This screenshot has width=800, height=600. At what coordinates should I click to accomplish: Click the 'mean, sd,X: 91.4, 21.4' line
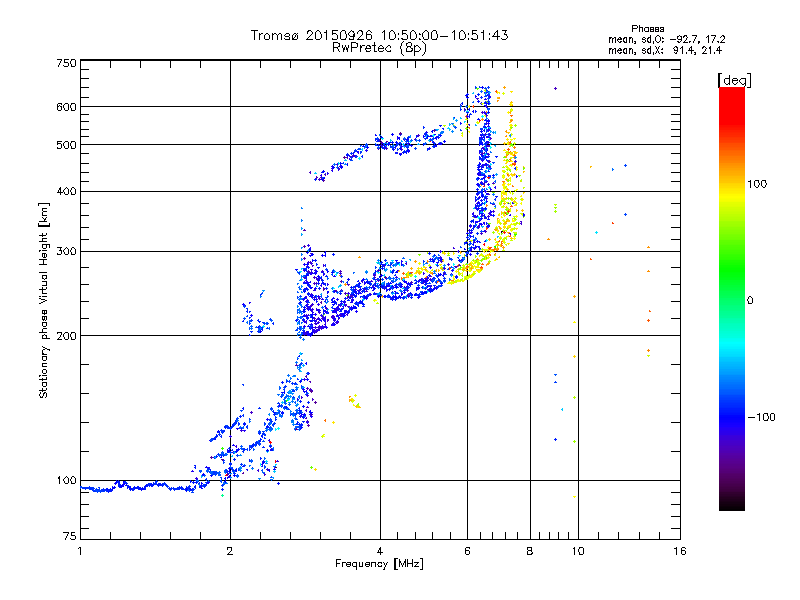click(665, 51)
